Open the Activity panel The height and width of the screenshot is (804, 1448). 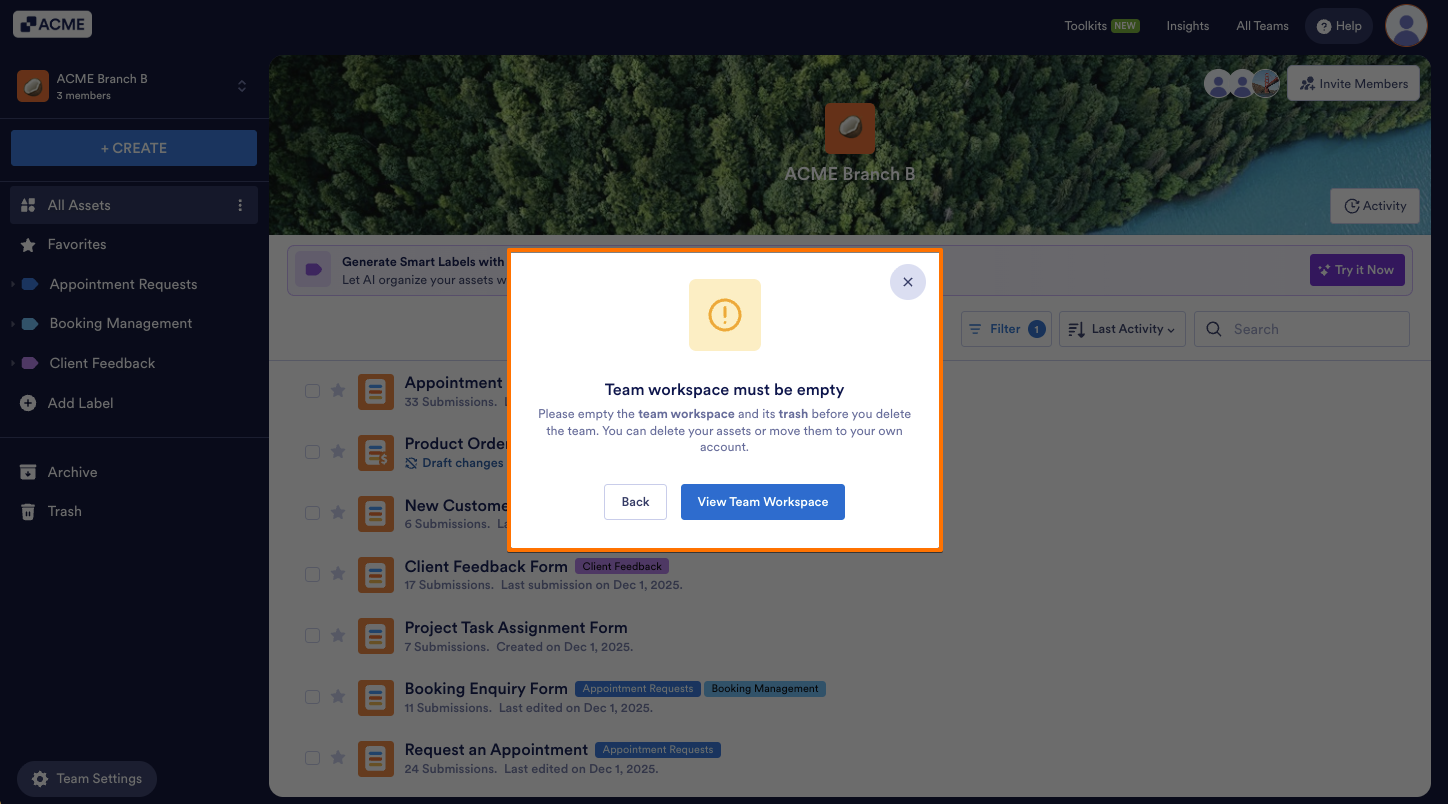click(1375, 206)
